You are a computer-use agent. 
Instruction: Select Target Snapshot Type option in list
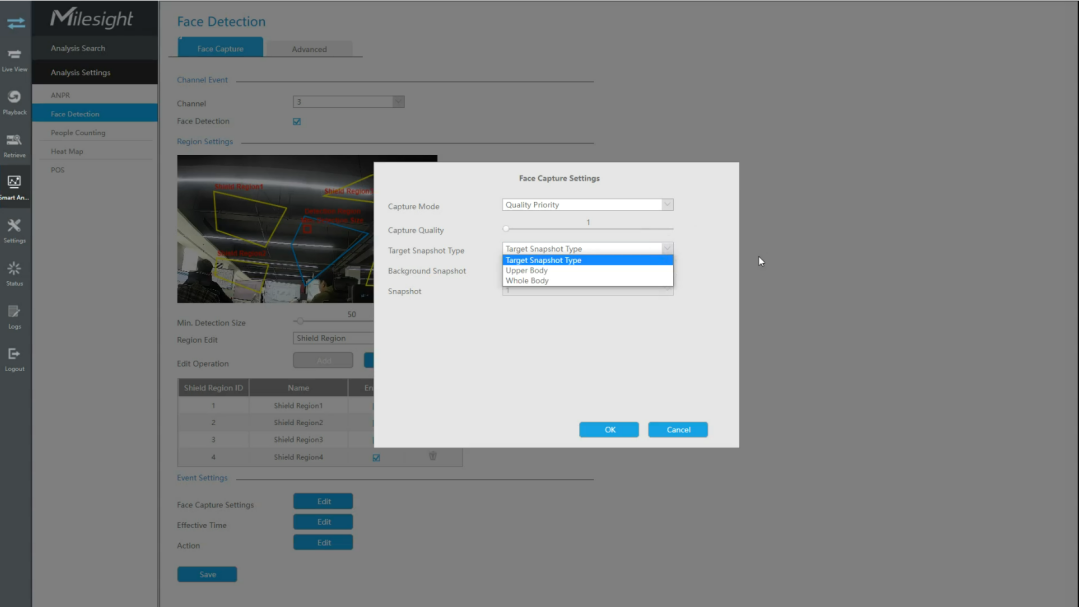[588, 260]
